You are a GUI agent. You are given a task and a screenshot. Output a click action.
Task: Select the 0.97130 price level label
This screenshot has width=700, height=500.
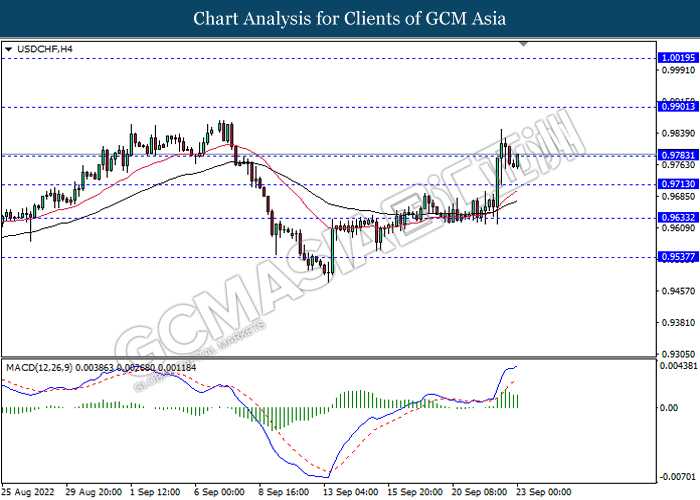(678, 184)
